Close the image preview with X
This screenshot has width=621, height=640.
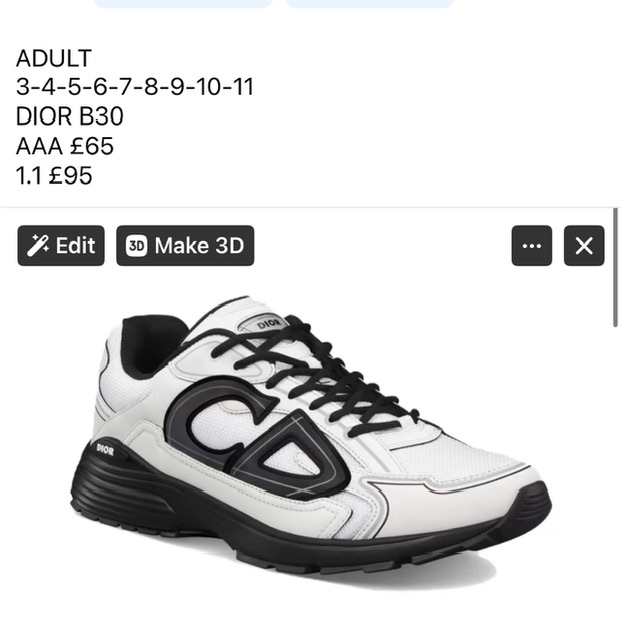point(584,246)
